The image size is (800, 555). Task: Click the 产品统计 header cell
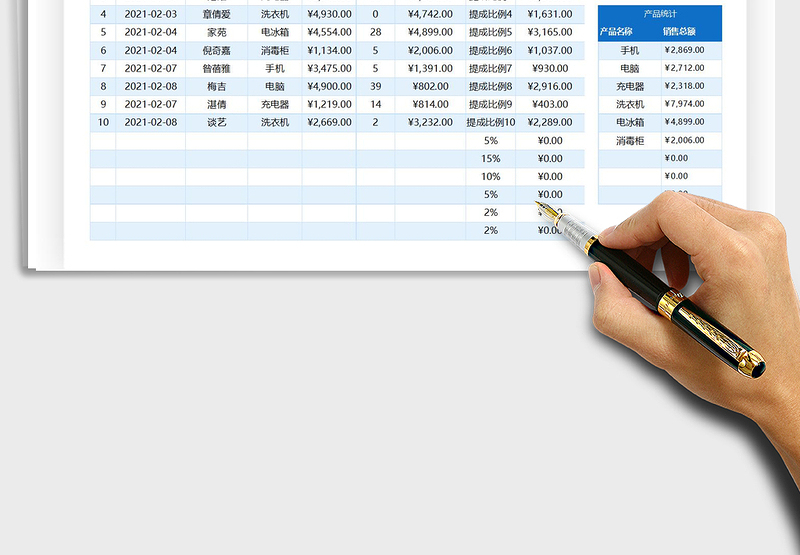pos(660,14)
